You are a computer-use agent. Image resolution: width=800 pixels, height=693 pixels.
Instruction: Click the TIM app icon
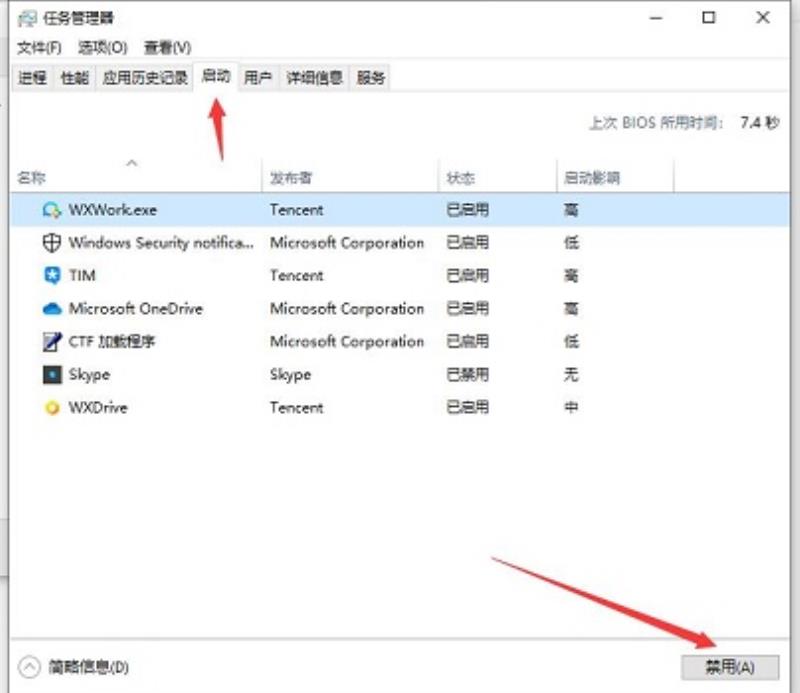[52, 276]
